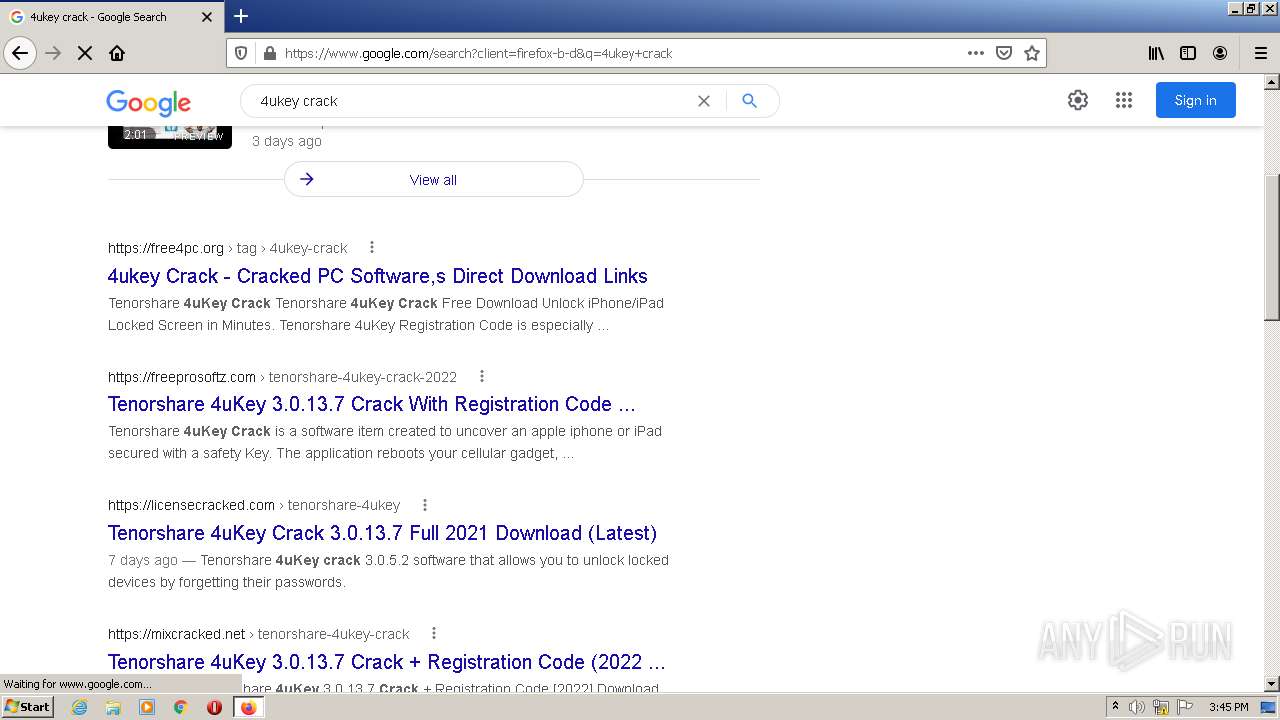Launch Chrome from taskbar
Viewport: 1280px width, 720px height.
click(x=181, y=707)
